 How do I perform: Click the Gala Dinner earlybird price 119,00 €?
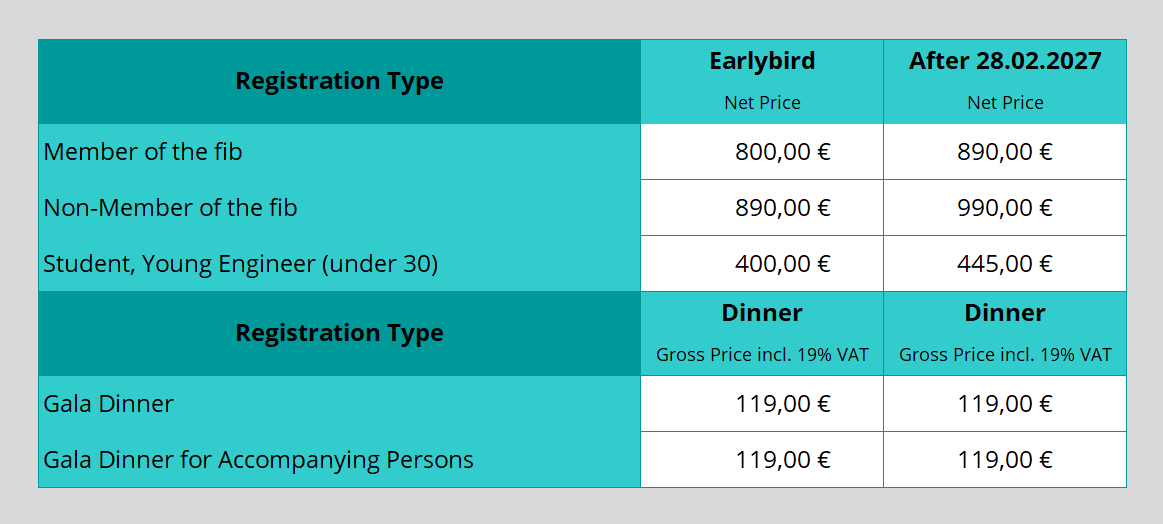783,403
